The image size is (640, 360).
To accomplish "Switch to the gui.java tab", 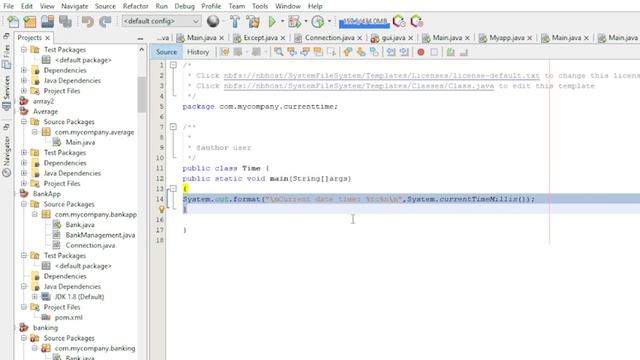I will 393,38.
